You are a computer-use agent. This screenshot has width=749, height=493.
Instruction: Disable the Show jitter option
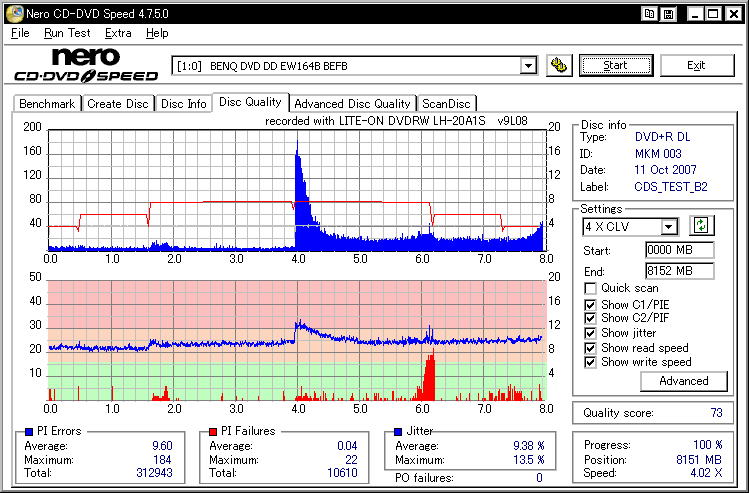pyautogui.click(x=590, y=333)
